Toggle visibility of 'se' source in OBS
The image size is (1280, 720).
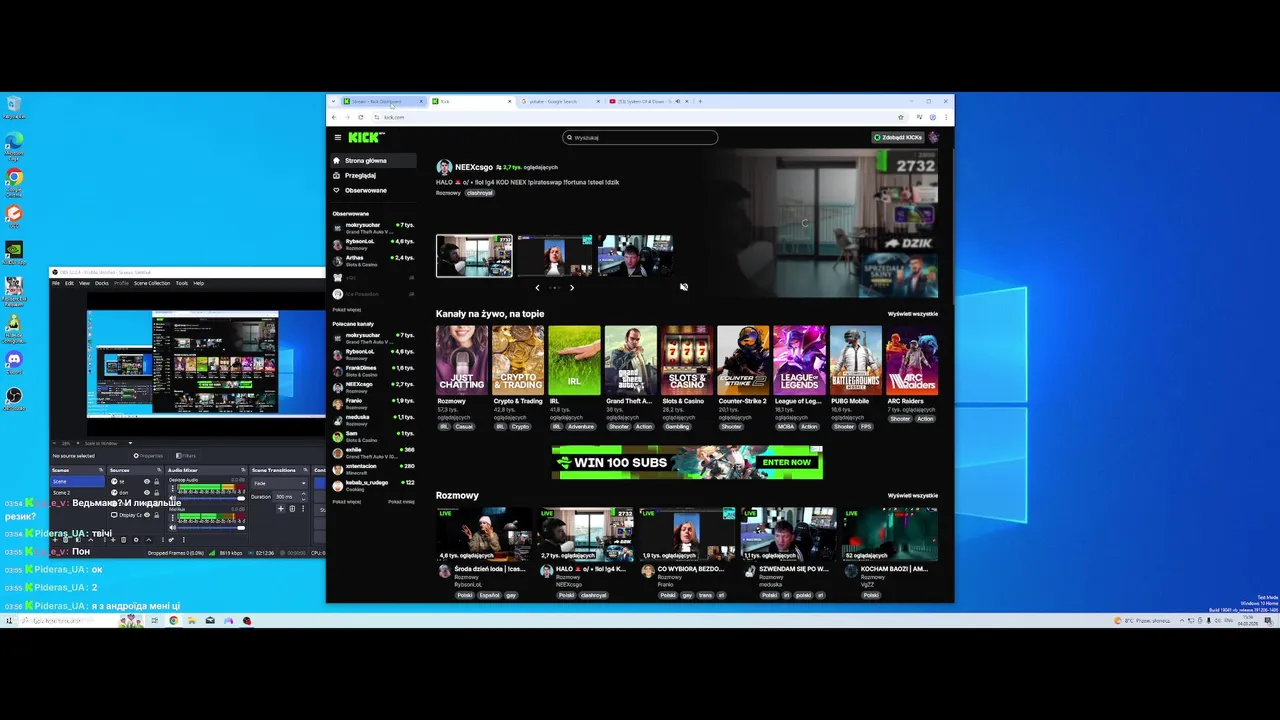[x=147, y=481]
